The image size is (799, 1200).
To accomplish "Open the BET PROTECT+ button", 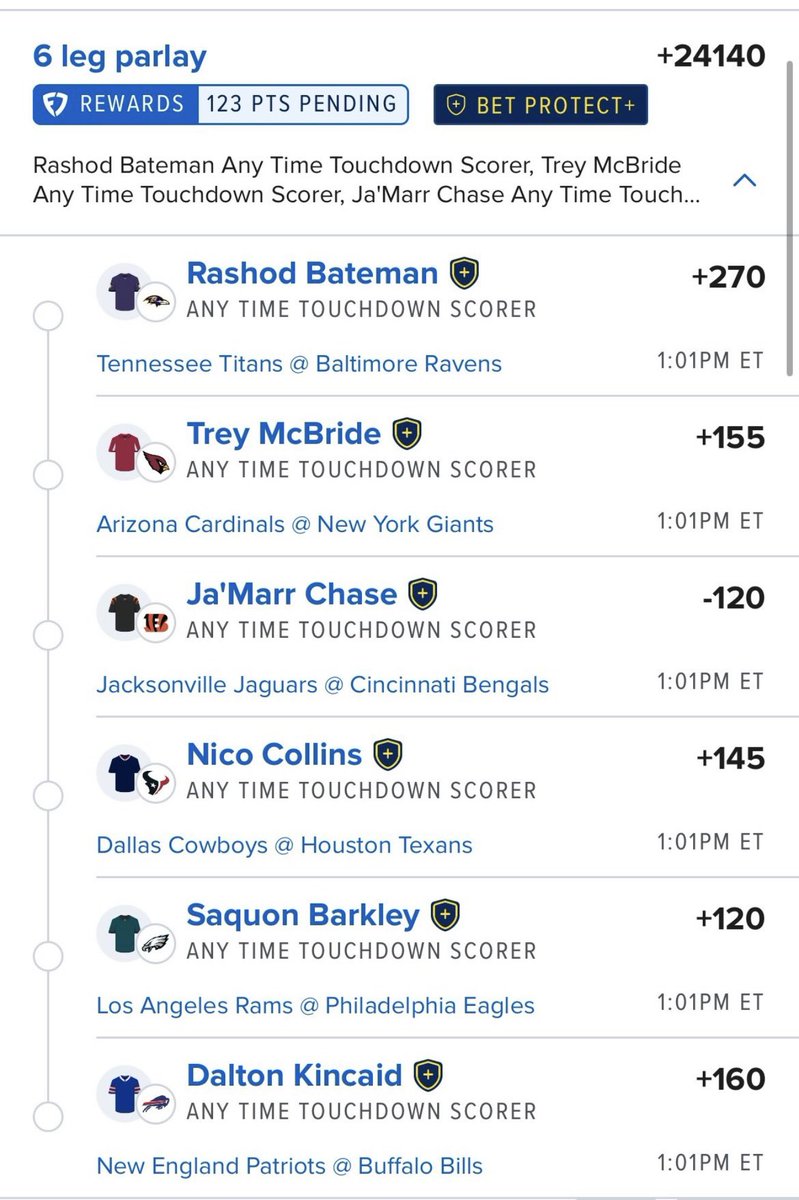I will [x=540, y=105].
